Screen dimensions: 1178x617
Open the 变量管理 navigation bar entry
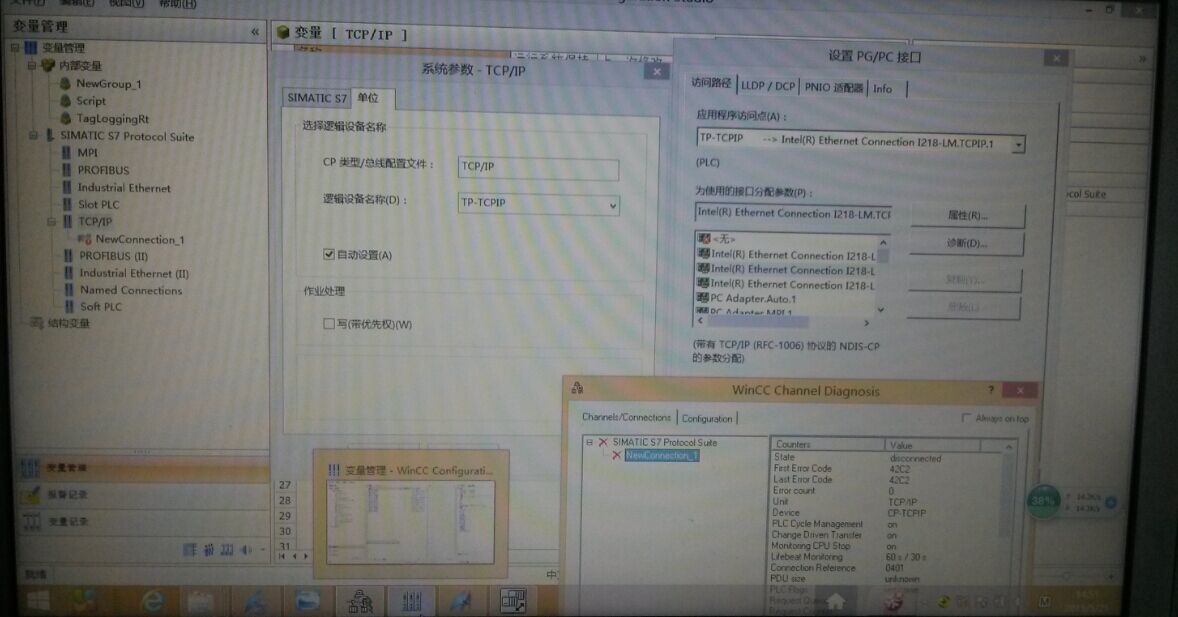(x=143, y=467)
